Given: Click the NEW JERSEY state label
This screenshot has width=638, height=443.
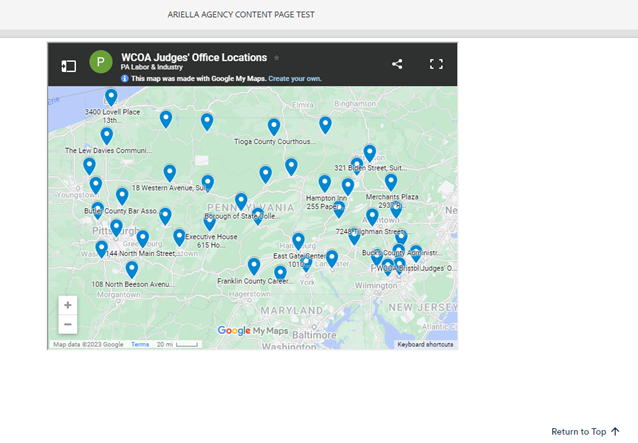Looking at the screenshot, I should 423,307.
